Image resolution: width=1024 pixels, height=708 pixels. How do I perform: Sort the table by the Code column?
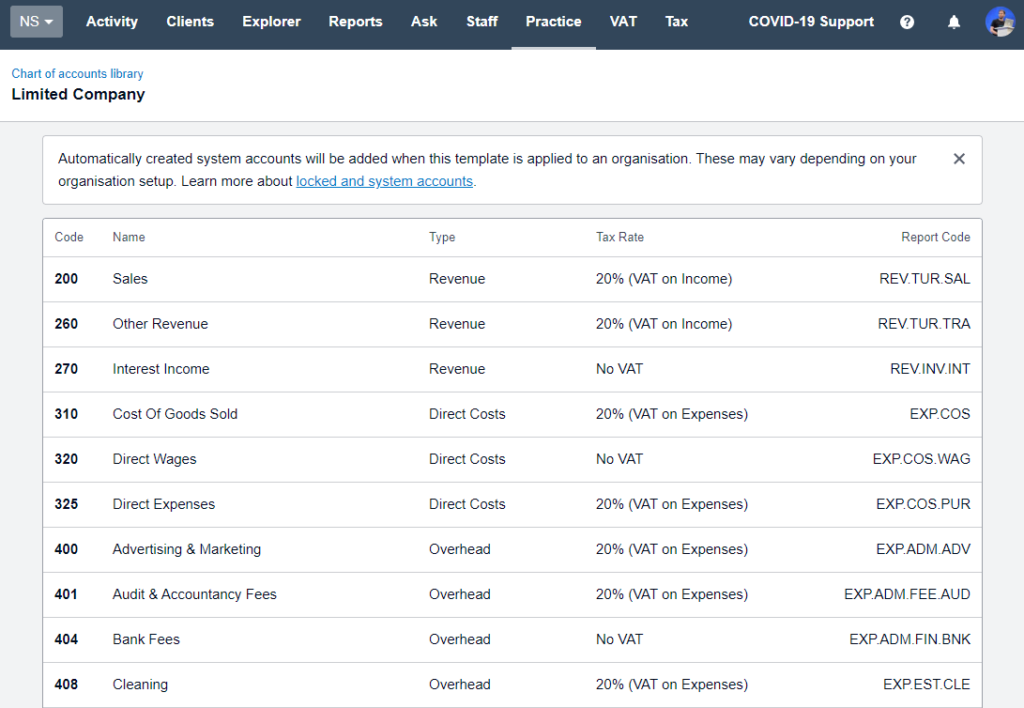[x=69, y=237]
